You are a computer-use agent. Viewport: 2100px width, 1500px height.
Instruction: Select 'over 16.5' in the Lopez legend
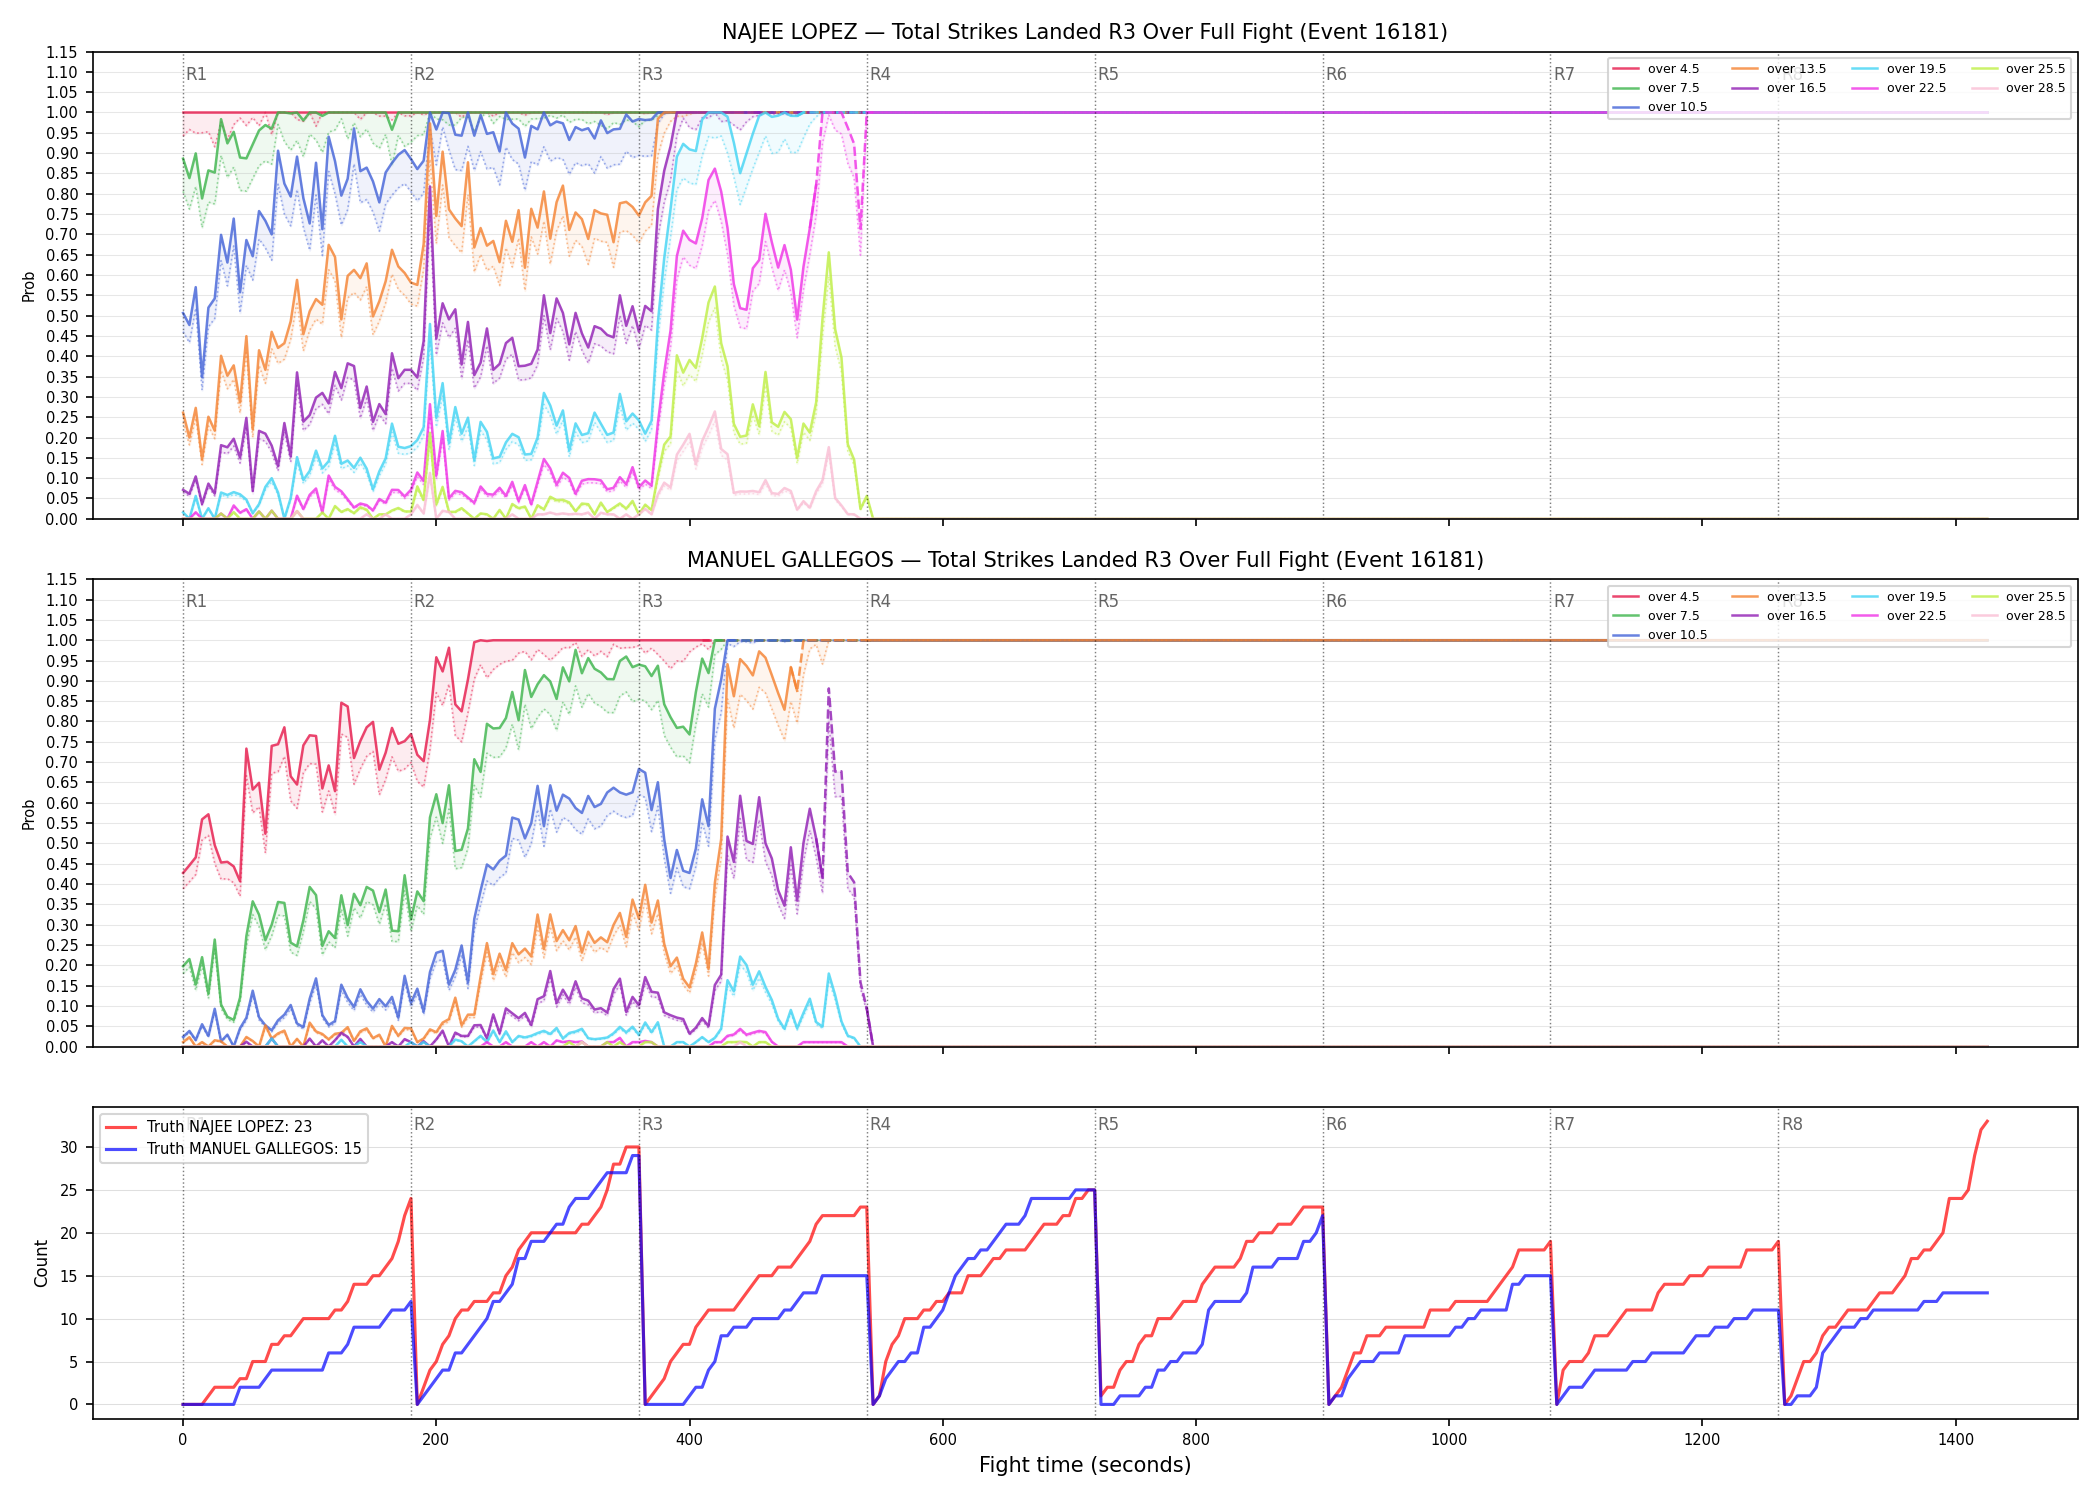pos(1778,88)
